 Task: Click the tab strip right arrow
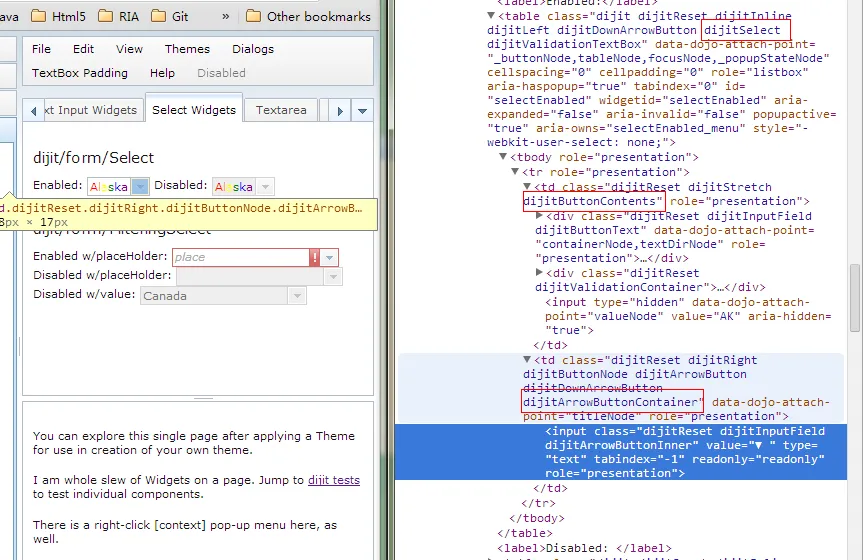[340, 111]
